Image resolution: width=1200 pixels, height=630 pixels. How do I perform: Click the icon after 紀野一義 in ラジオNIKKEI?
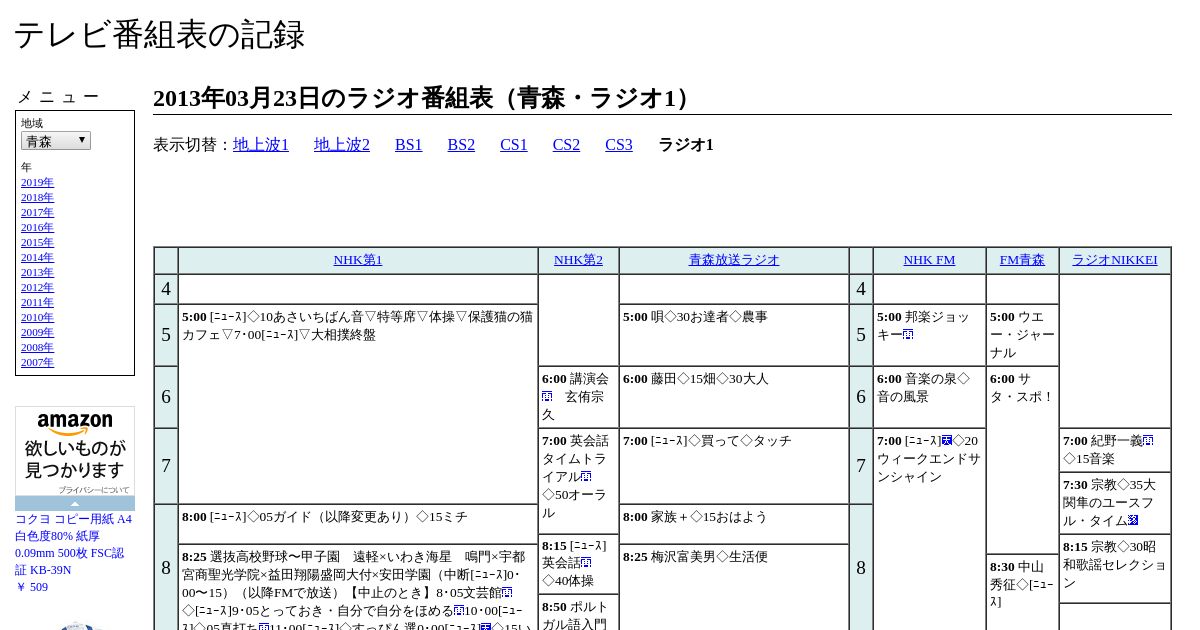[1148, 441]
